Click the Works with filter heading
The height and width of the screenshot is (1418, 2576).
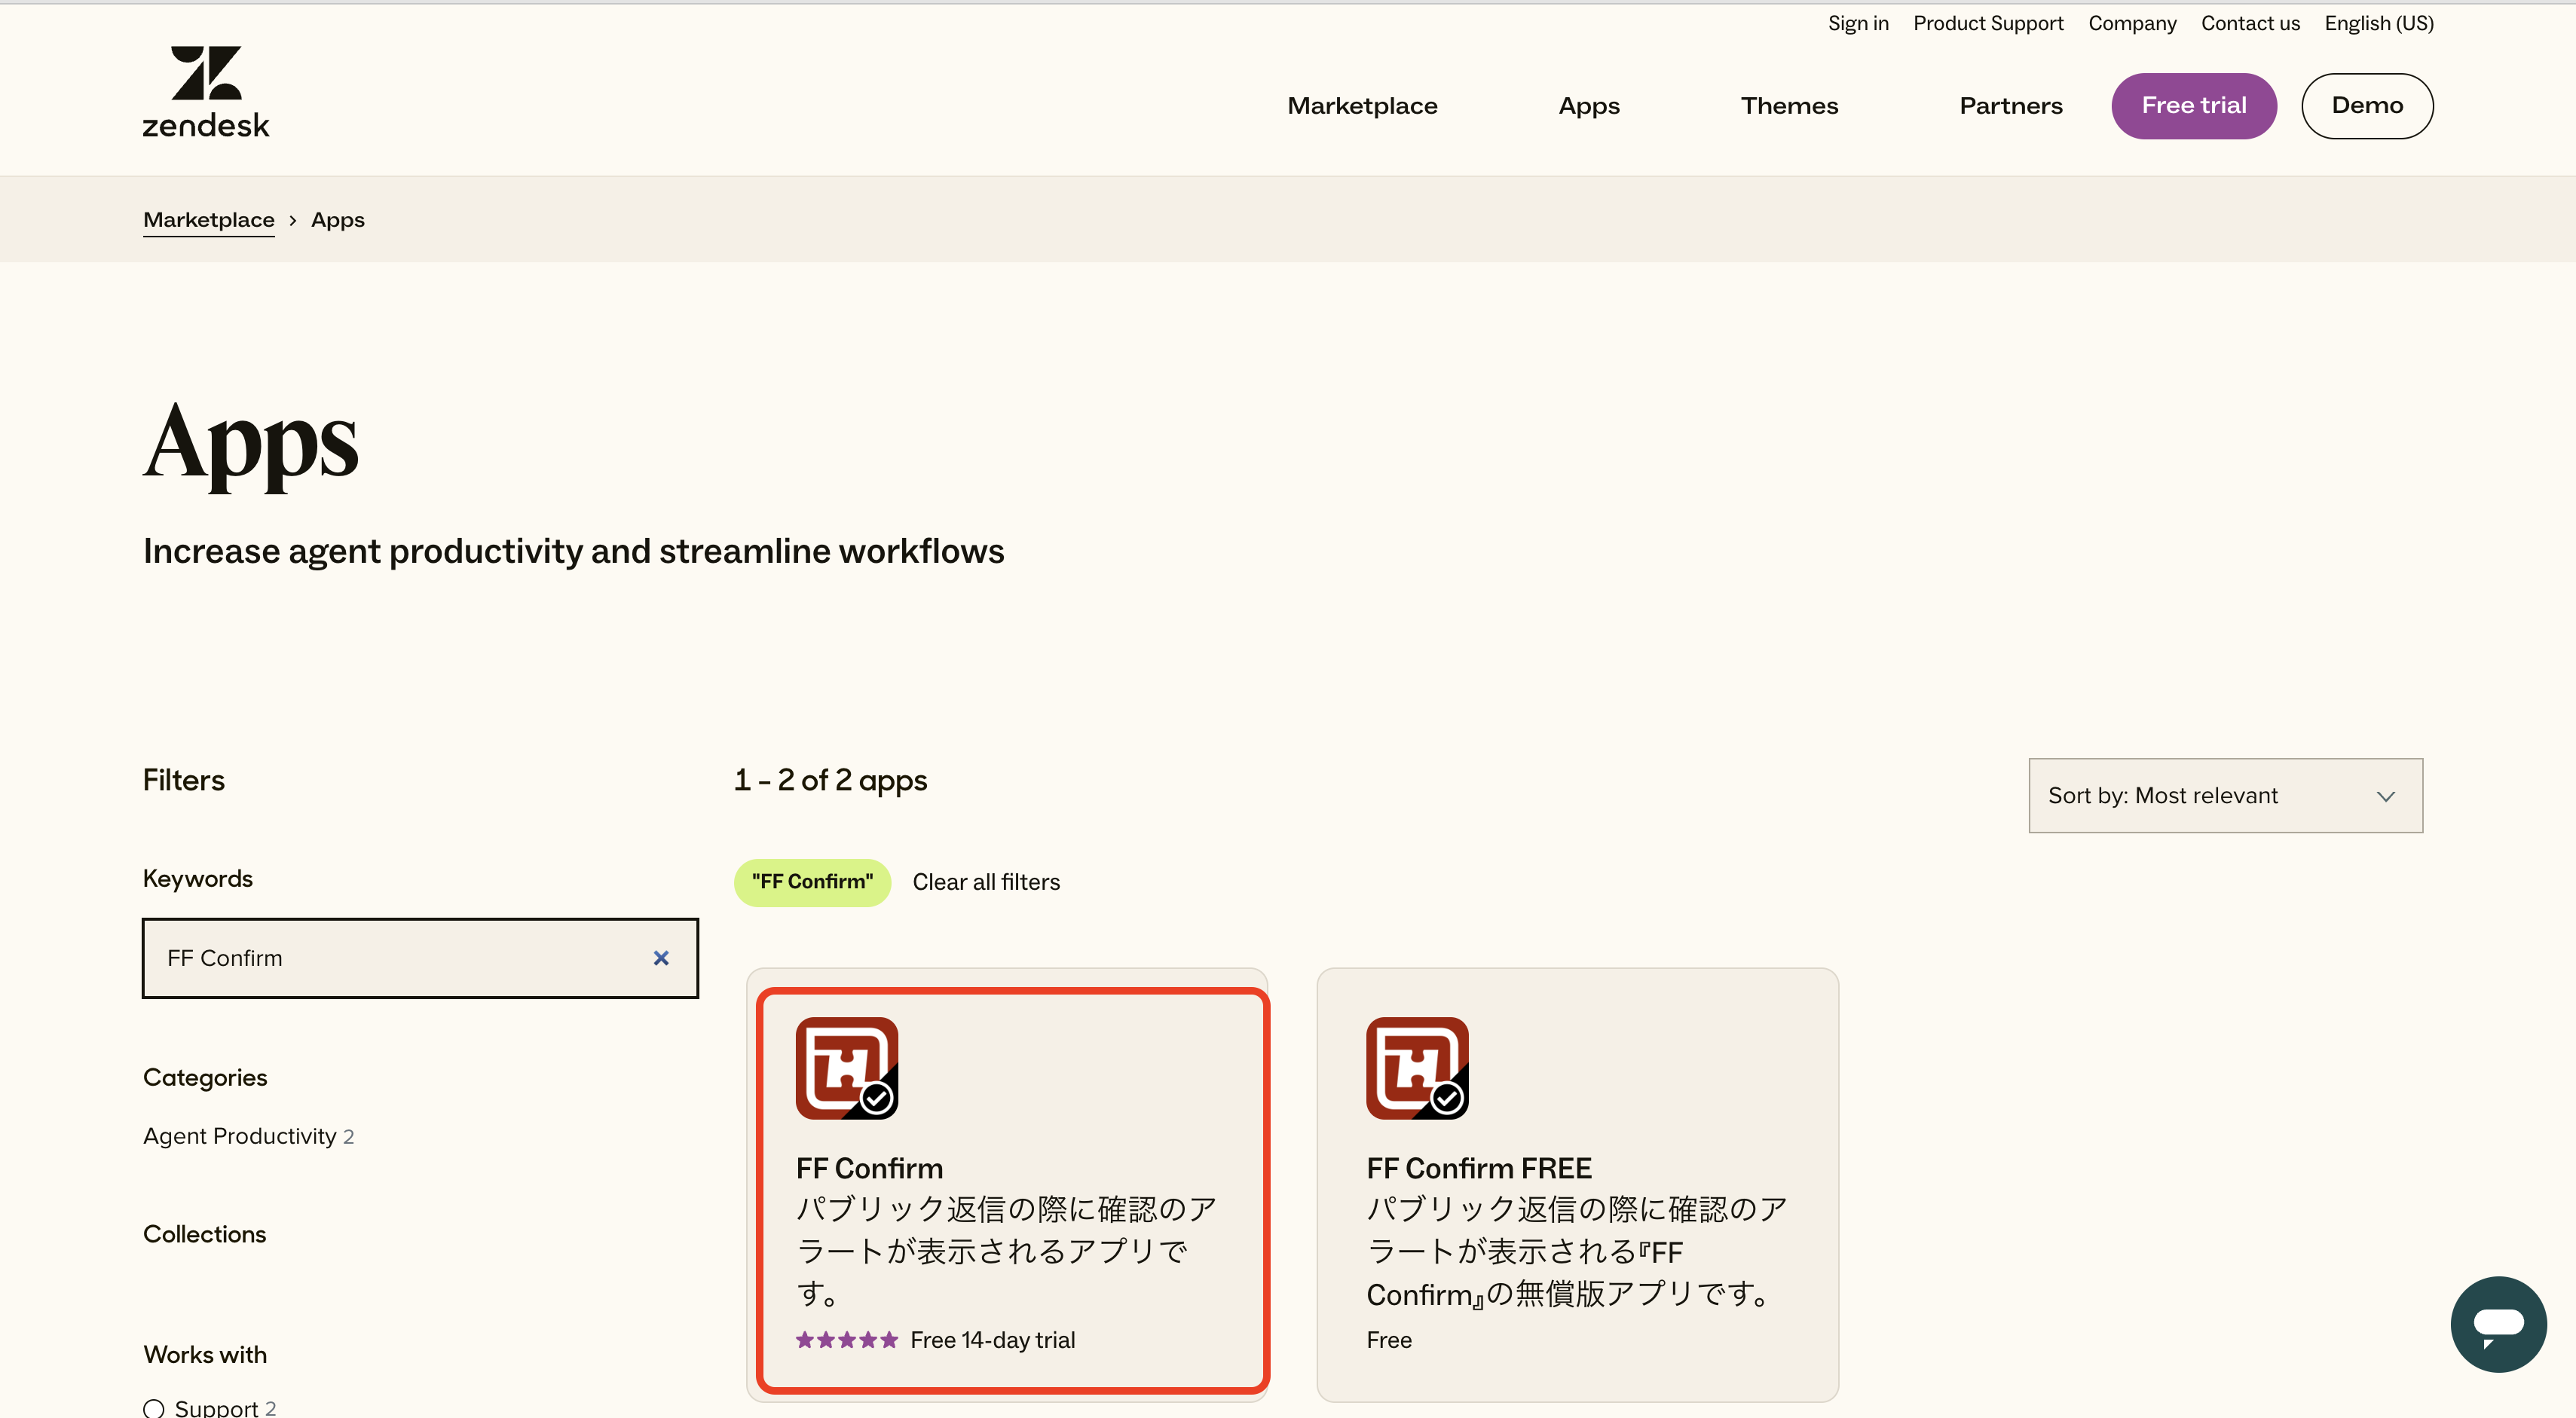click(x=205, y=1355)
